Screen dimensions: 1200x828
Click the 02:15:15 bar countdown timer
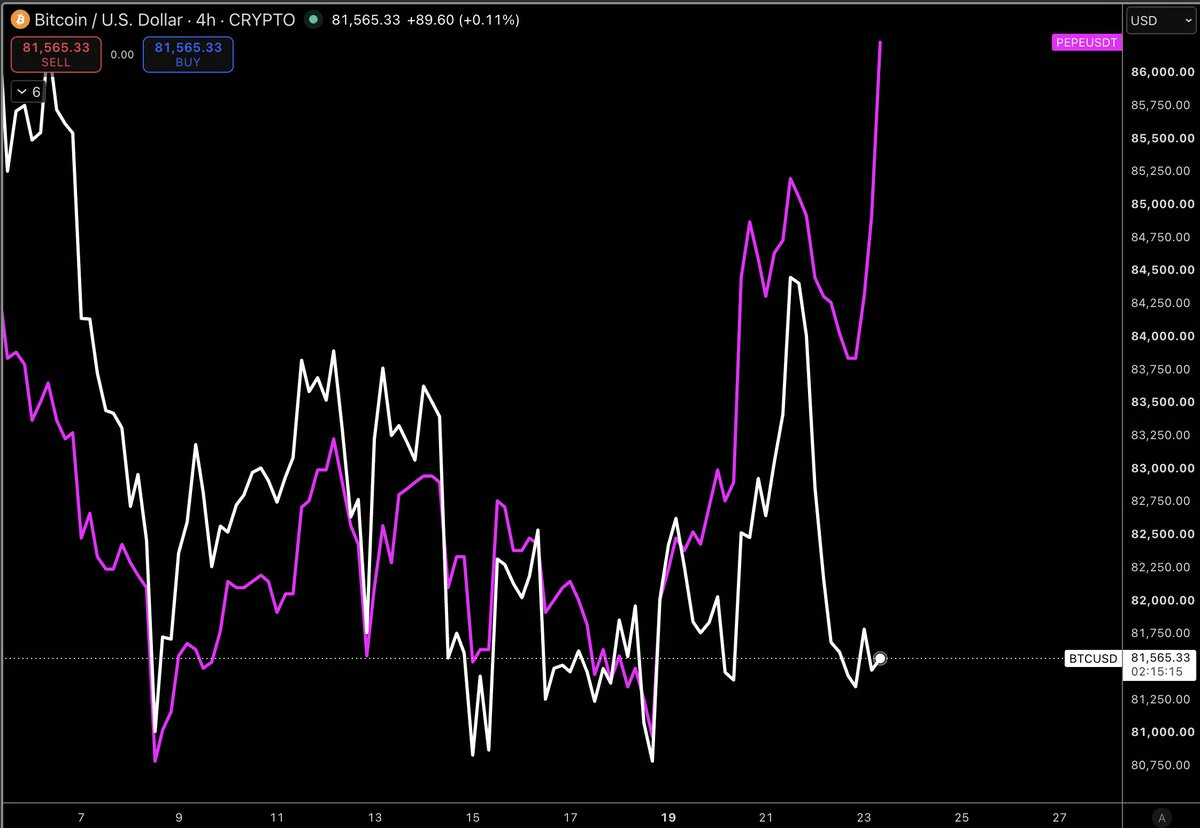pos(1157,672)
